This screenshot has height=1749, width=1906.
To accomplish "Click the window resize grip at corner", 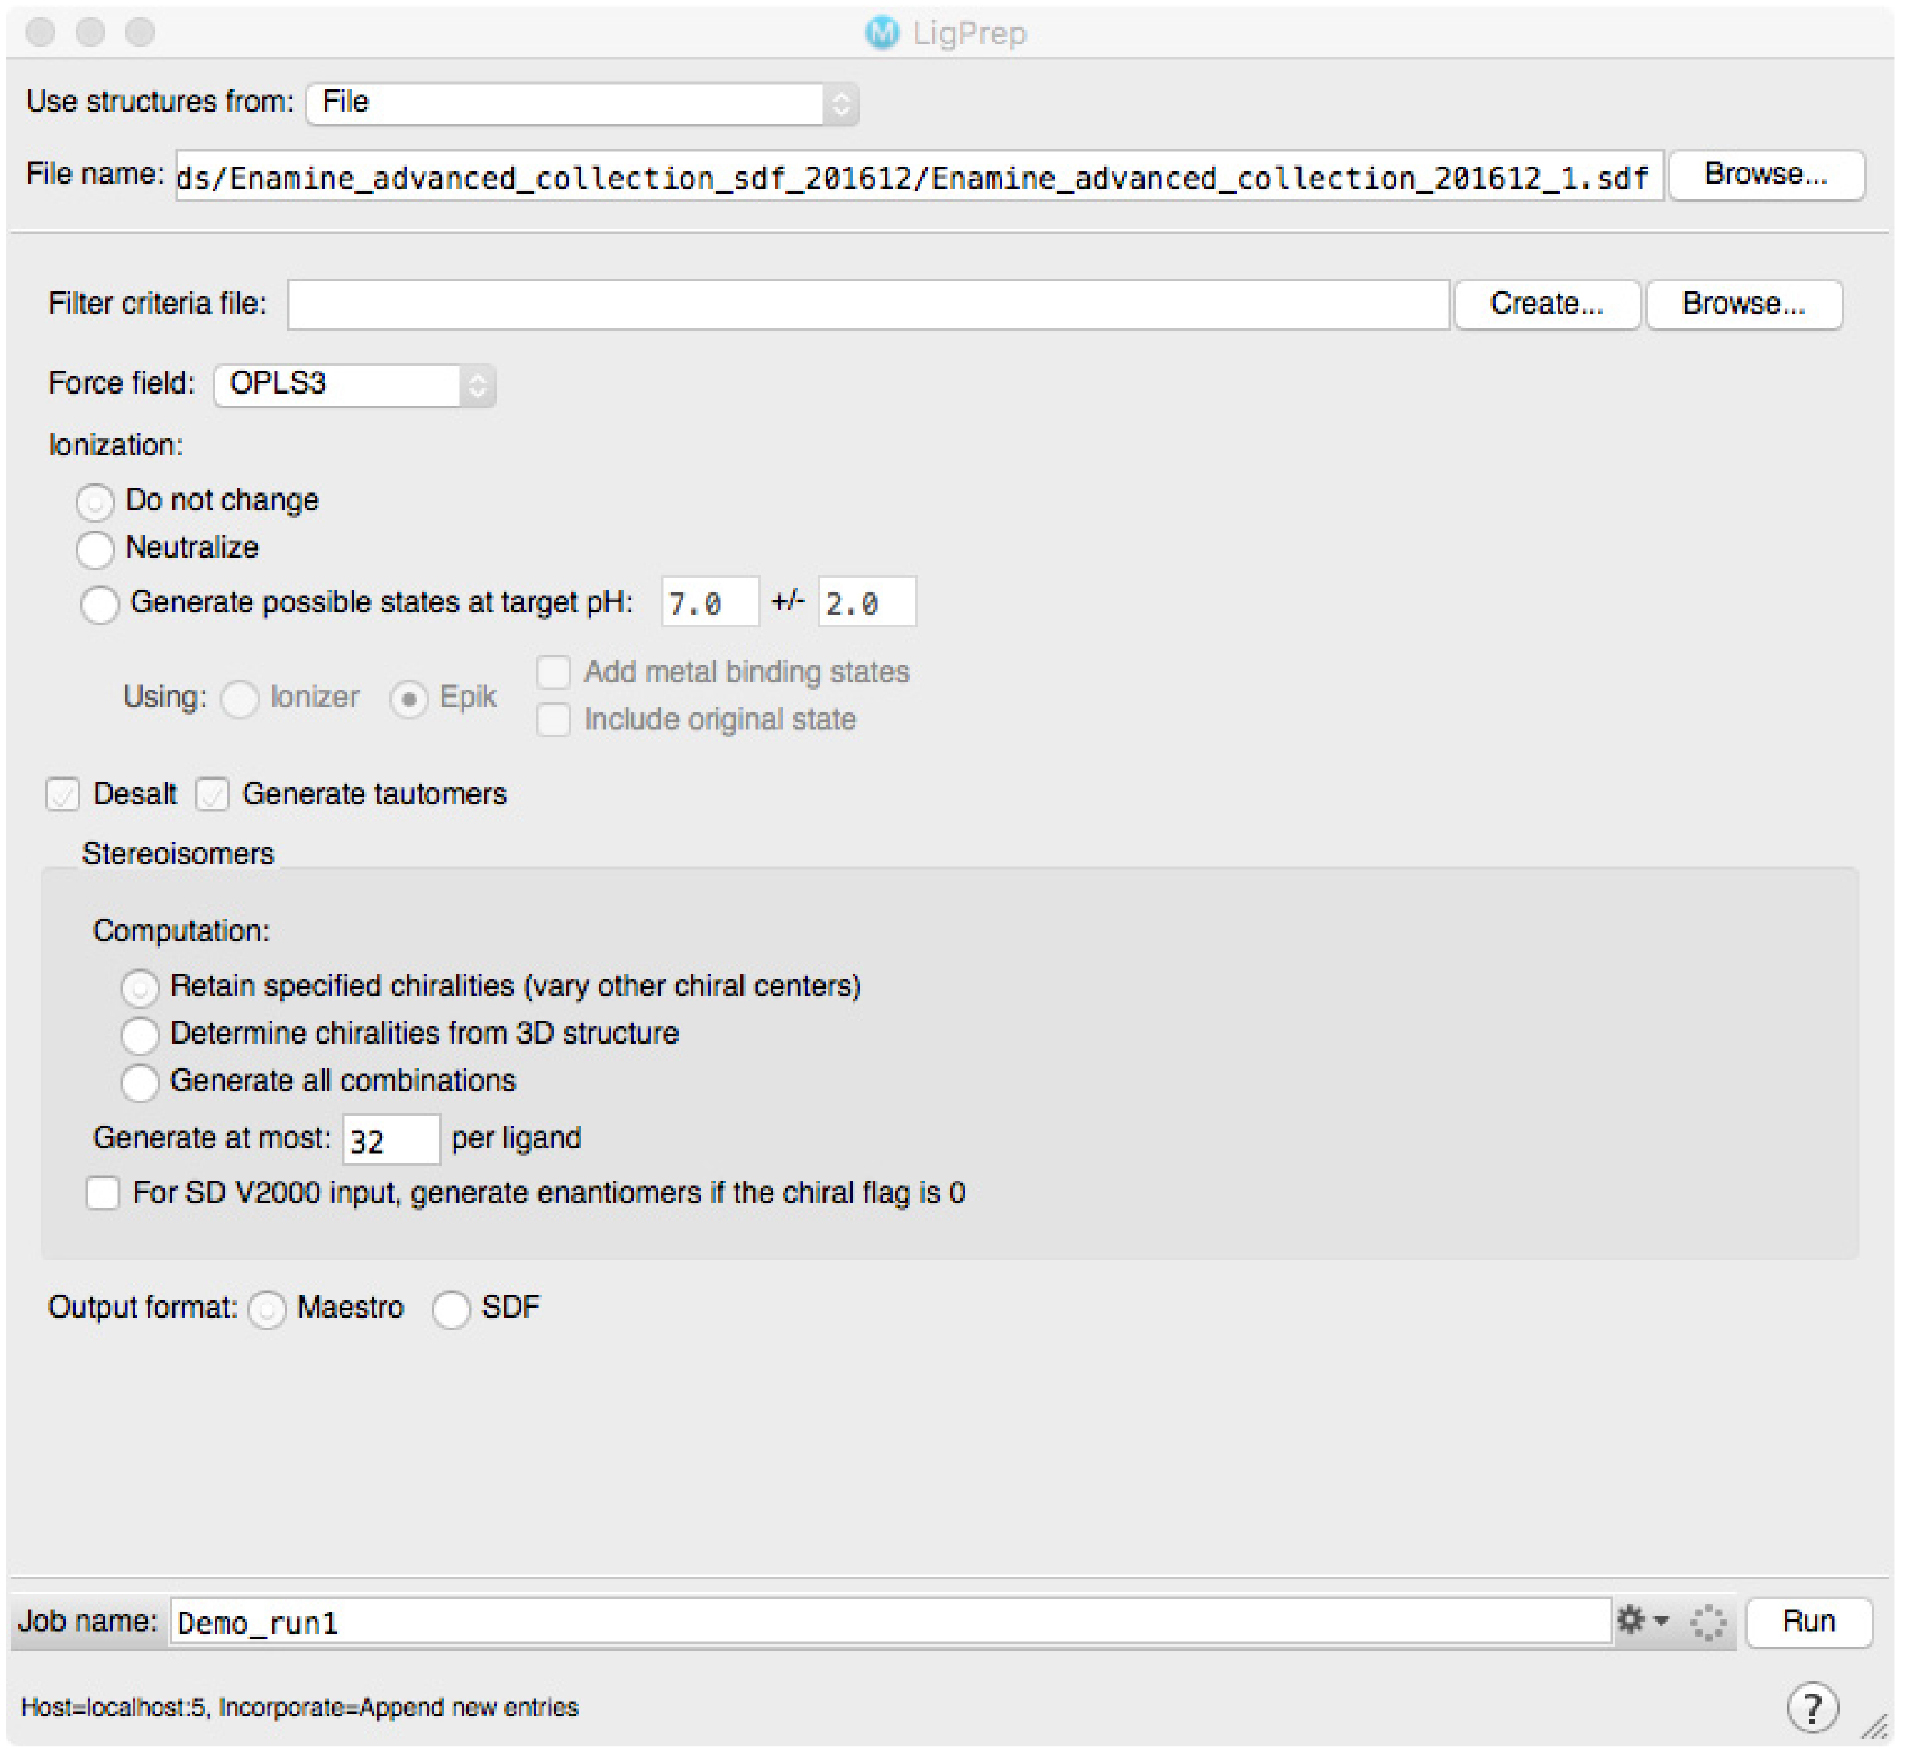I will [x=1875, y=1725].
